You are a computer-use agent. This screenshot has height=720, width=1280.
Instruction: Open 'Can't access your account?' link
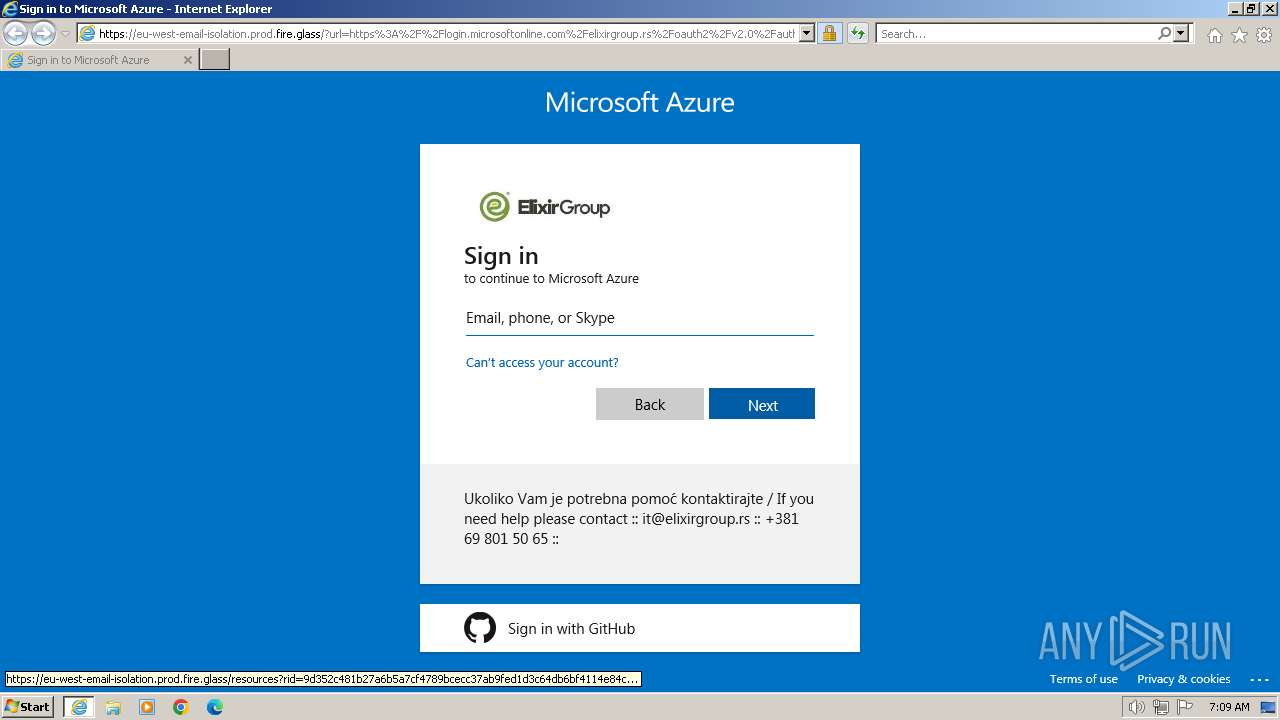pyautogui.click(x=542, y=362)
